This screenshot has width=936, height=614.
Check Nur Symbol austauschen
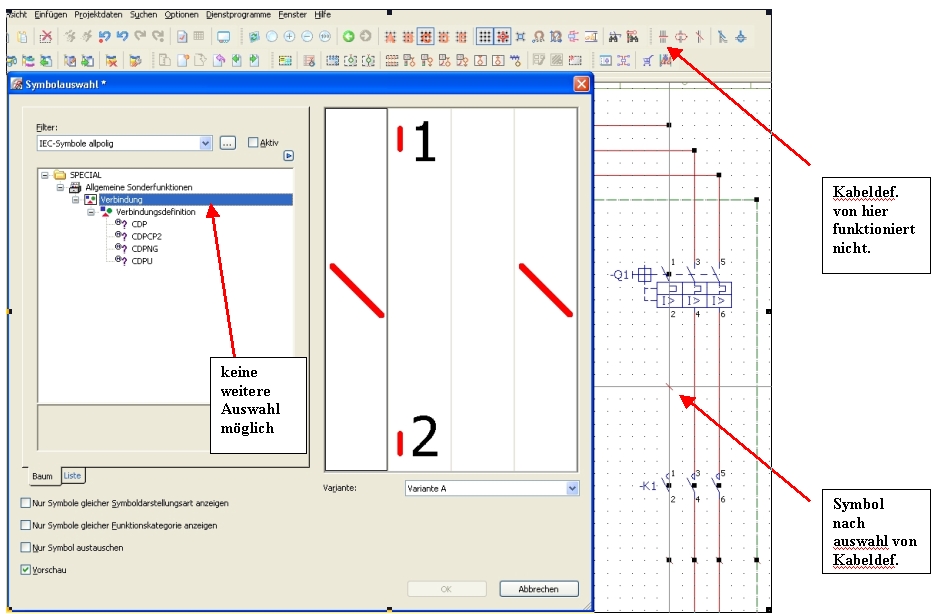click(x=25, y=547)
